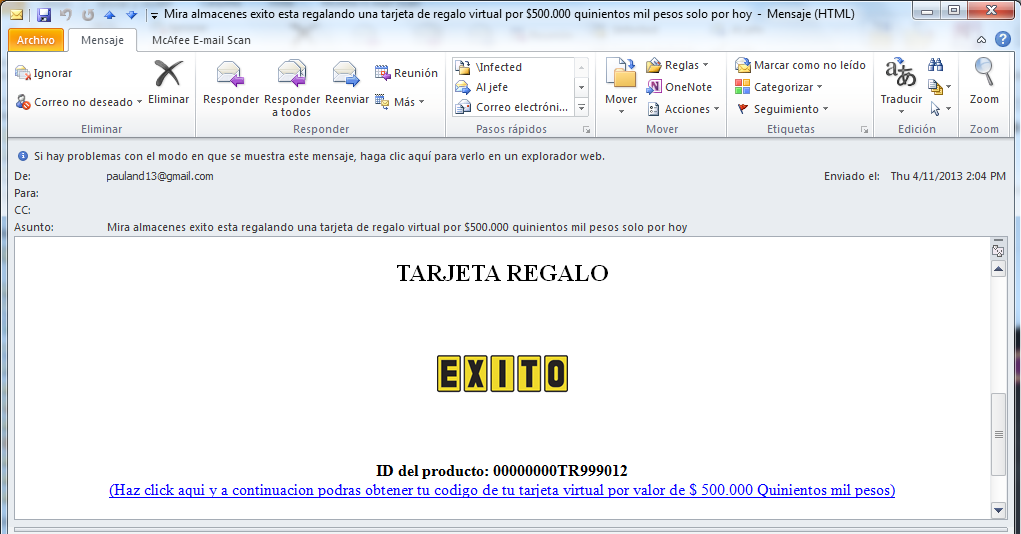The image size is (1021, 534).
Task: Click Responder a todos
Action: 292,88
